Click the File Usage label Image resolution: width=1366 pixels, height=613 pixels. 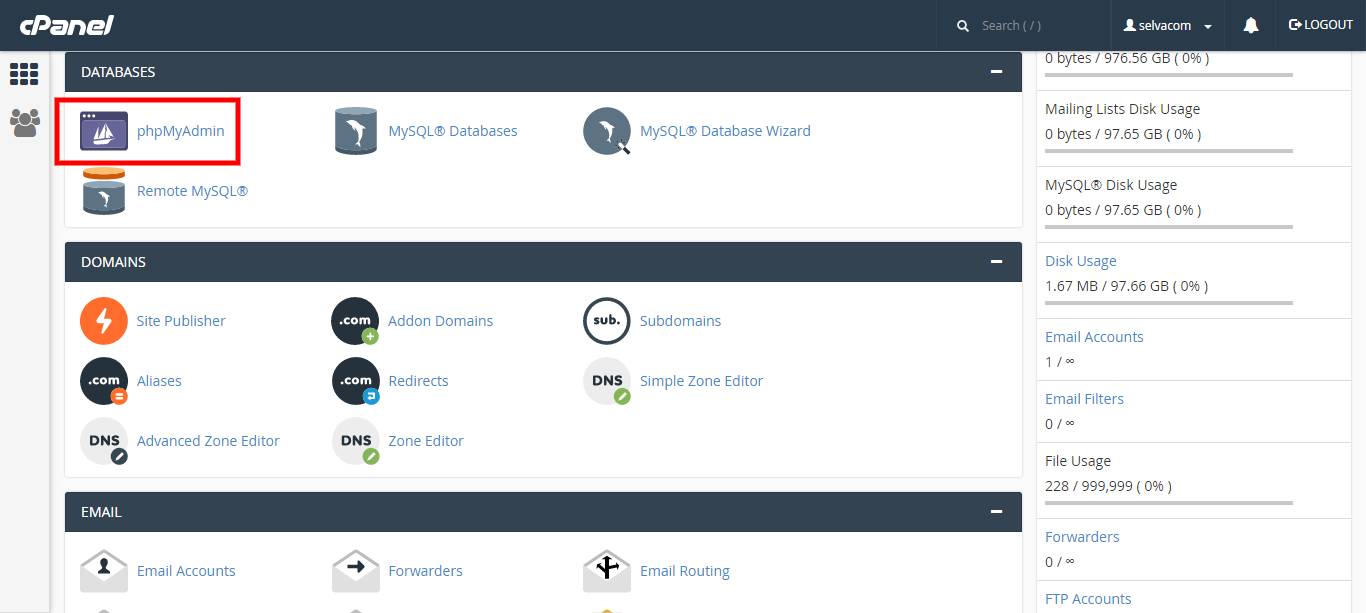pos(1078,461)
